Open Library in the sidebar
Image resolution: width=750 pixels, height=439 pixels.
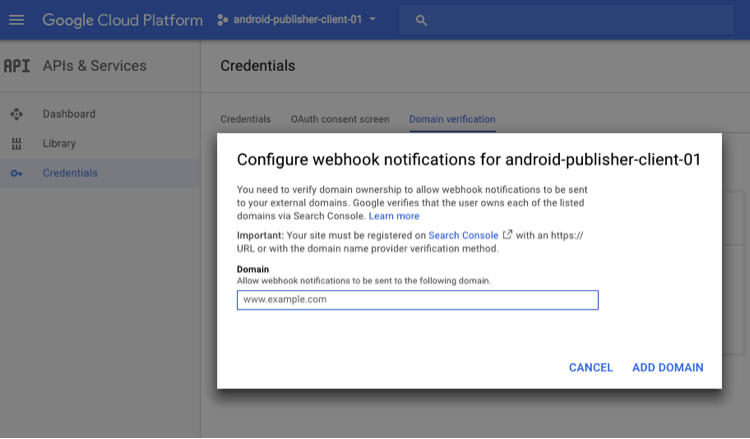coord(59,143)
